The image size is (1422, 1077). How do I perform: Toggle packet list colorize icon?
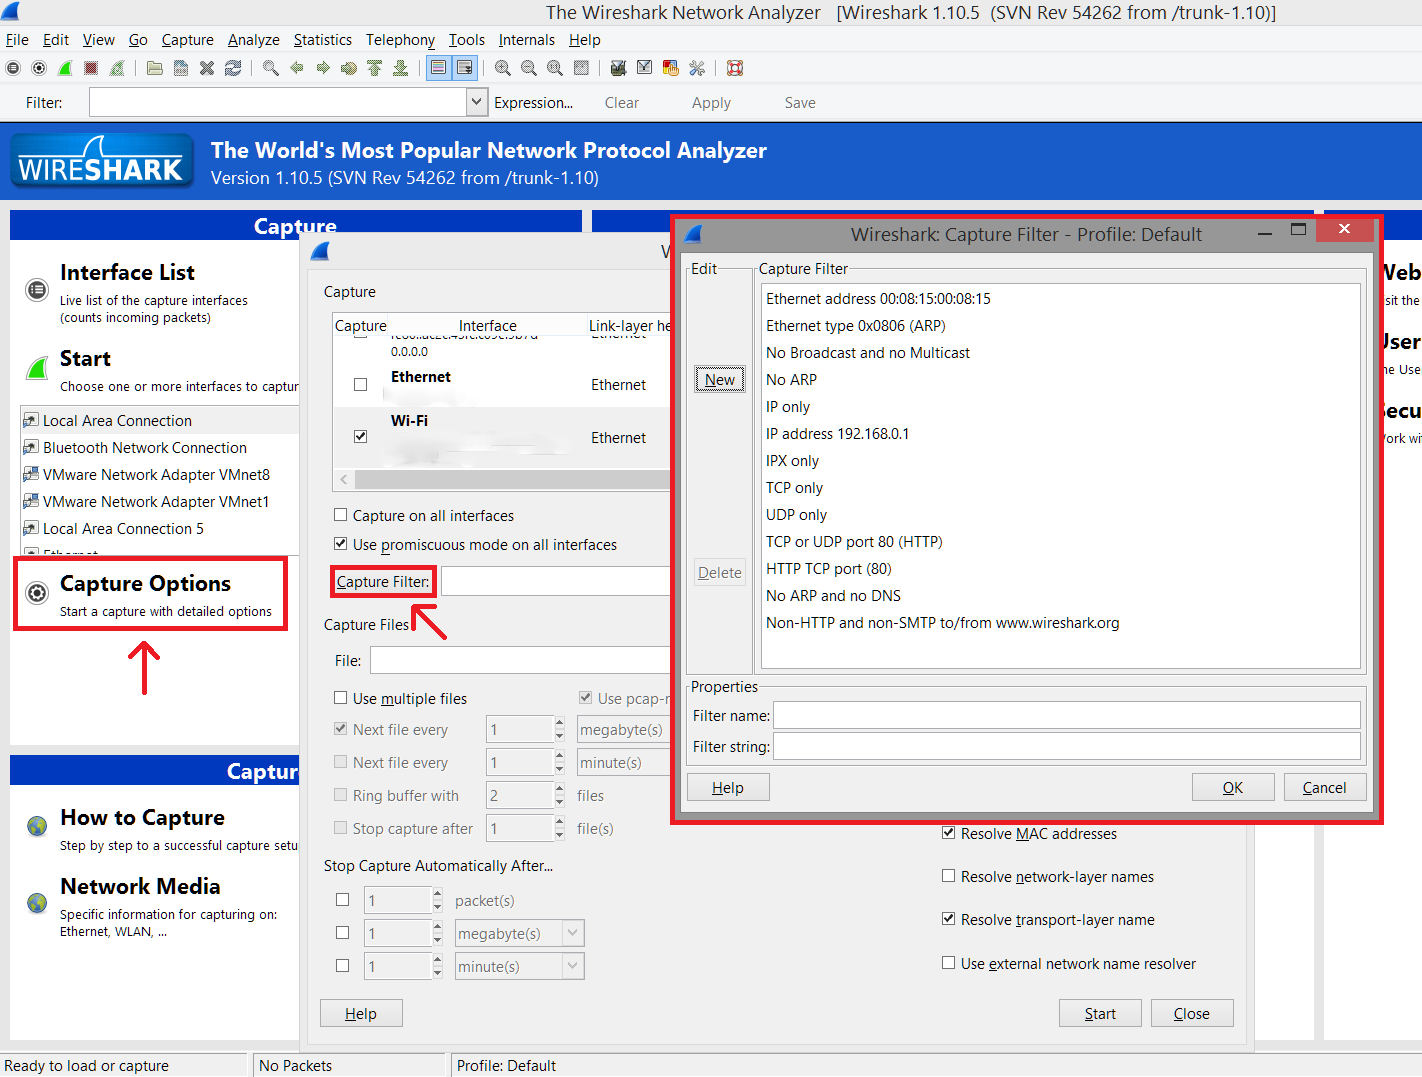pyautogui.click(x=438, y=68)
